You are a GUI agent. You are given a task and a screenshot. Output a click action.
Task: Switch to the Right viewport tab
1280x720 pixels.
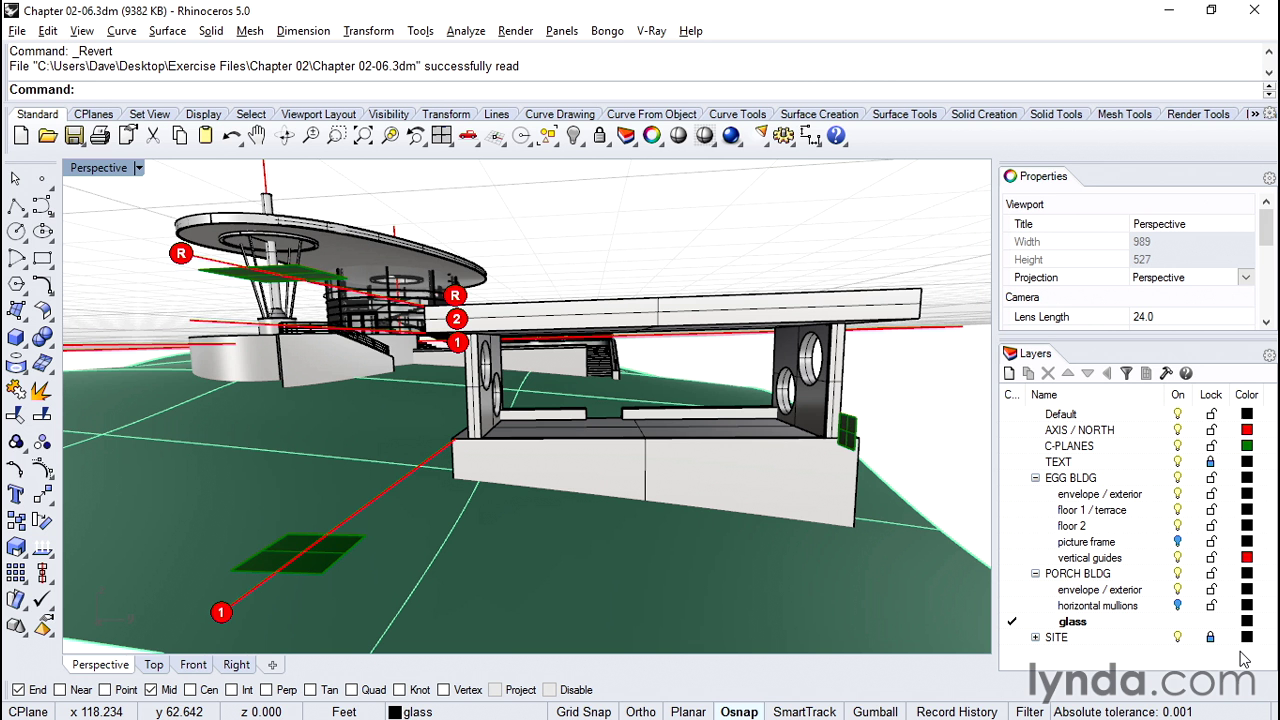coord(237,665)
